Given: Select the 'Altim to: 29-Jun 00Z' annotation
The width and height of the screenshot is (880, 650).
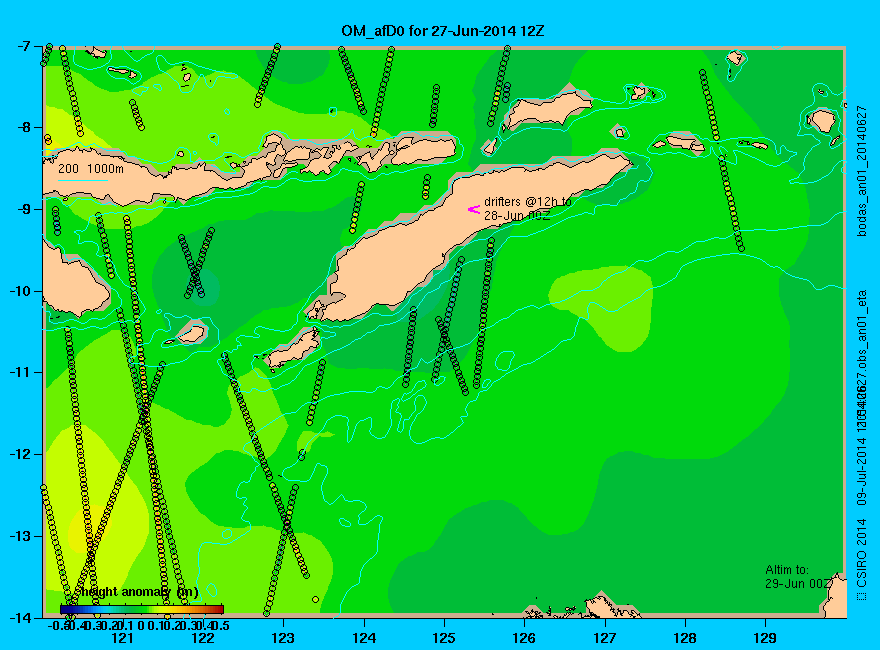Looking at the screenshot, I should [797, 576].
